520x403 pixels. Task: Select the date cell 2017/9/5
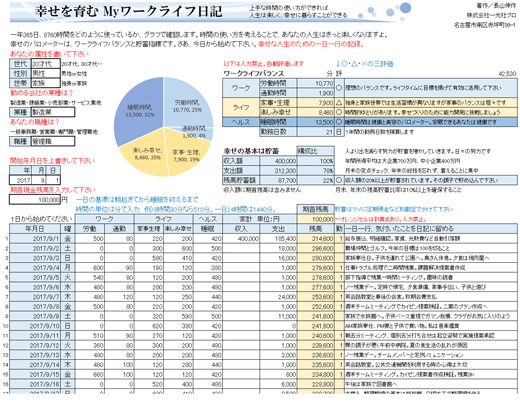(x=35, y=277)
